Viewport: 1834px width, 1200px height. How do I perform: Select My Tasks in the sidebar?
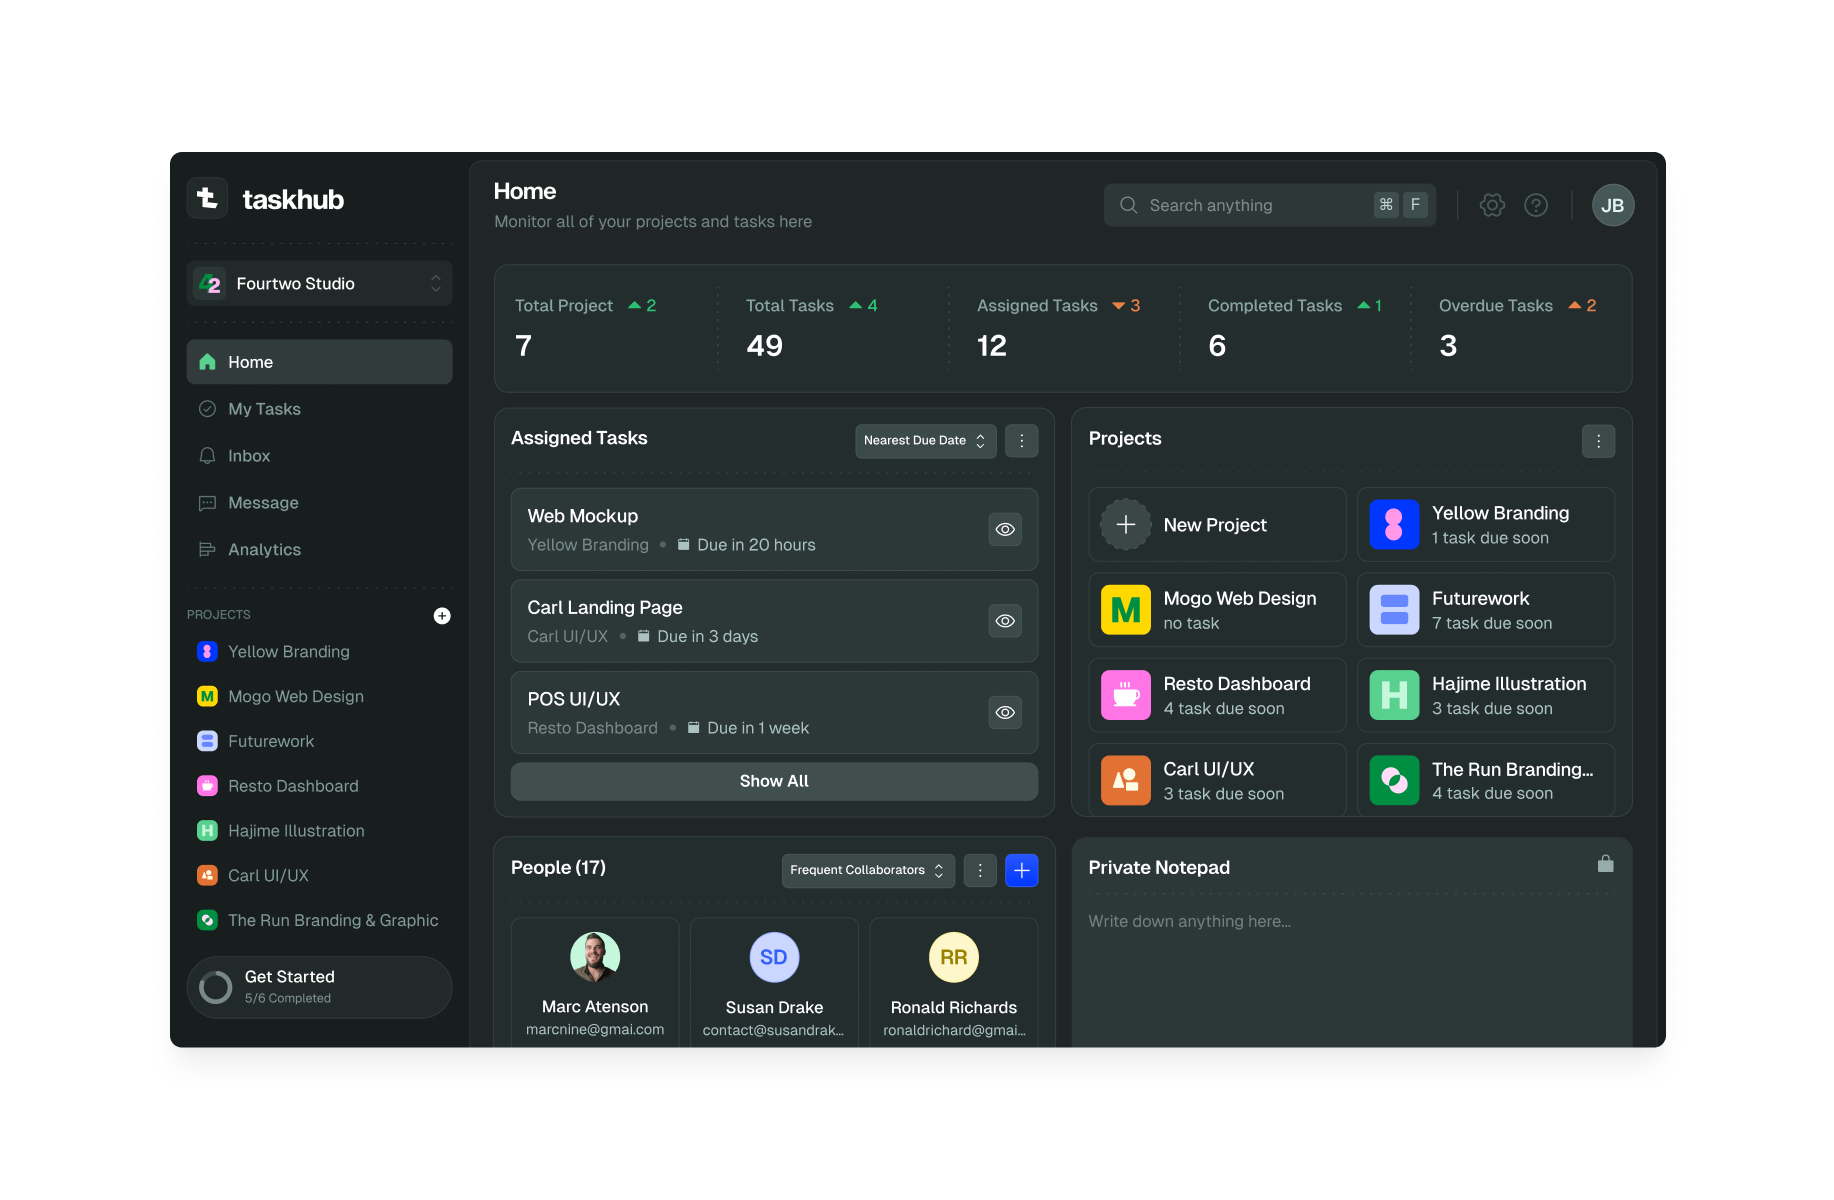(264, 409)
